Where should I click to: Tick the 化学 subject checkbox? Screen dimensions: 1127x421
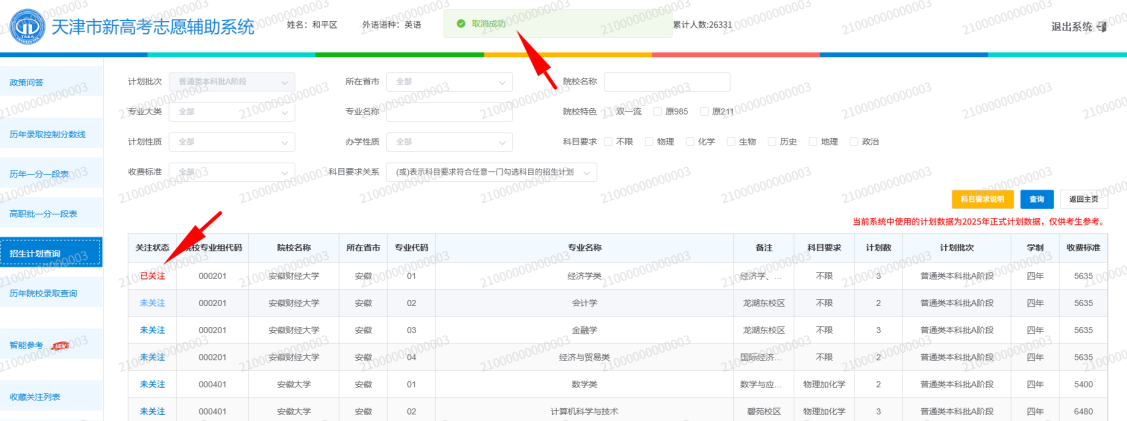690,142
